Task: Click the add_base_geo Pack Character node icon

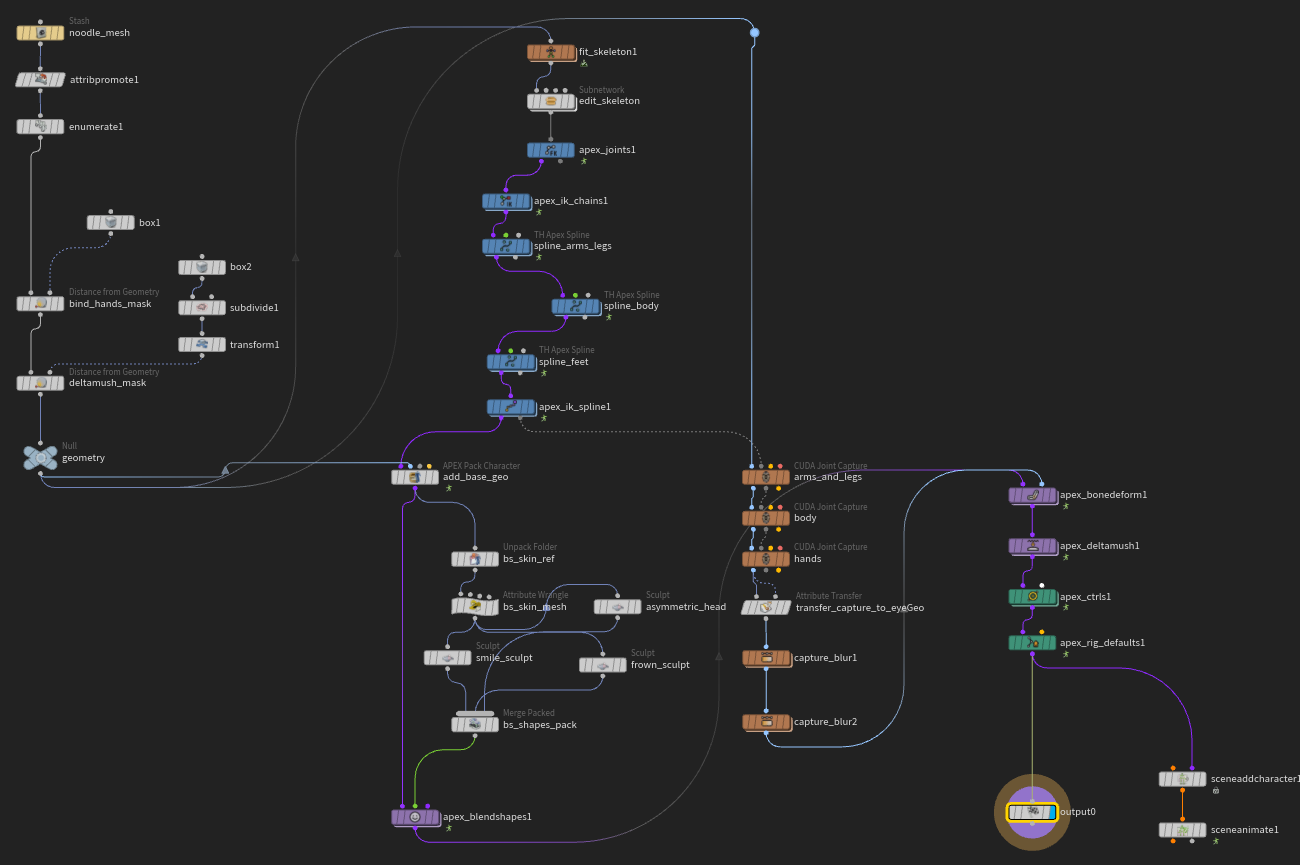Action: click(x=415, y=478)
